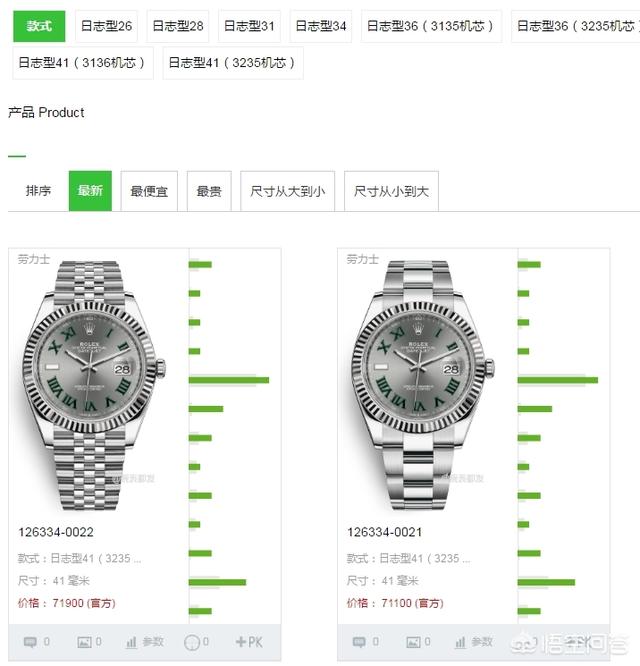Open the 126334-0022 product title link
The width and height of the screenshot is (640, 666).
tap(56, 532)
